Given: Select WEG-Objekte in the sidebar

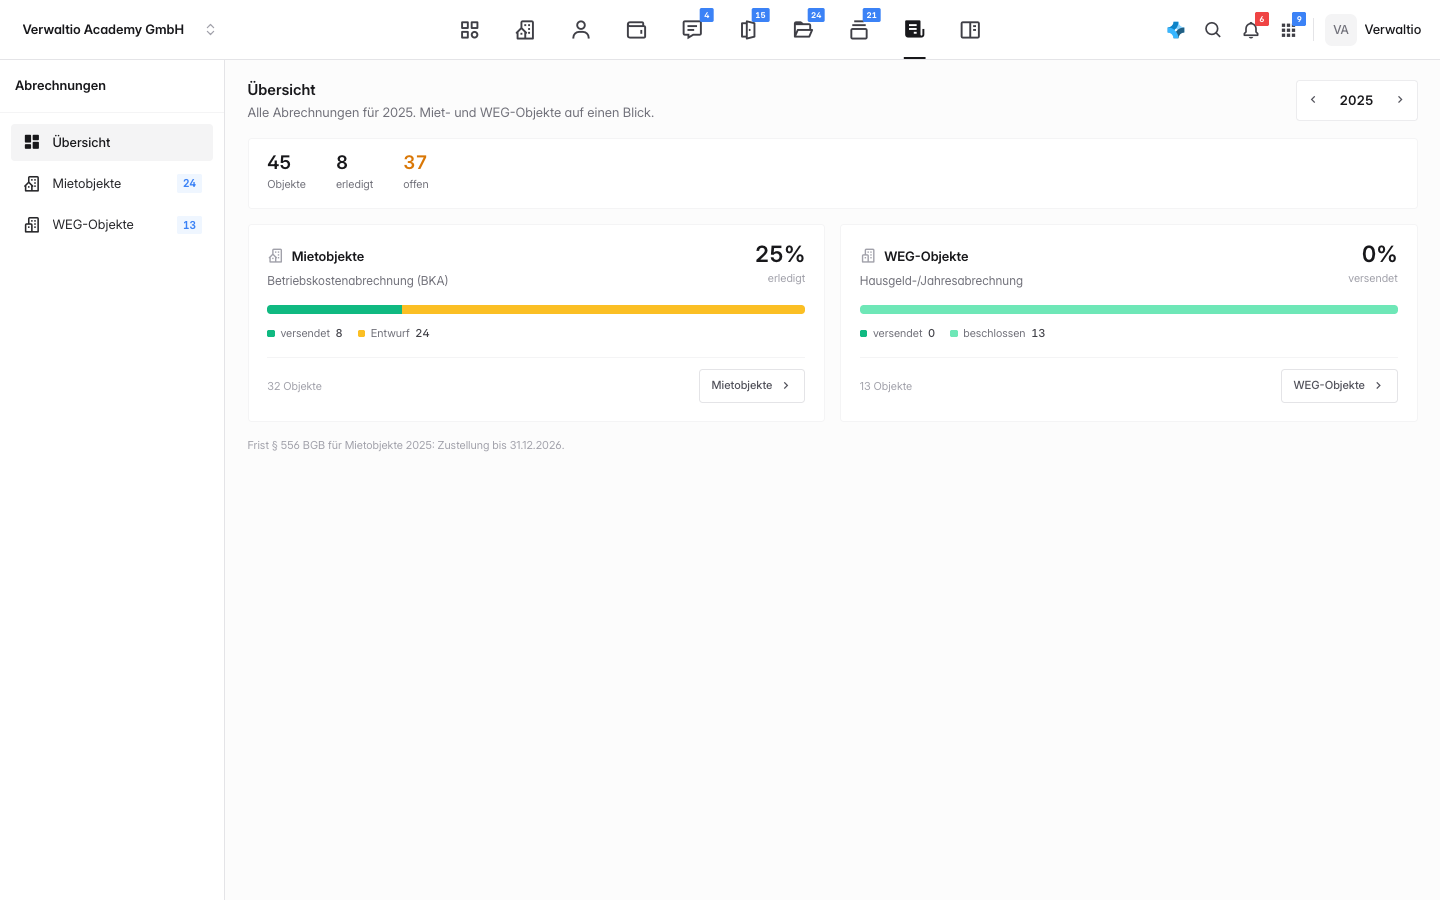Looking at the screenshot, I should point(112,225).
